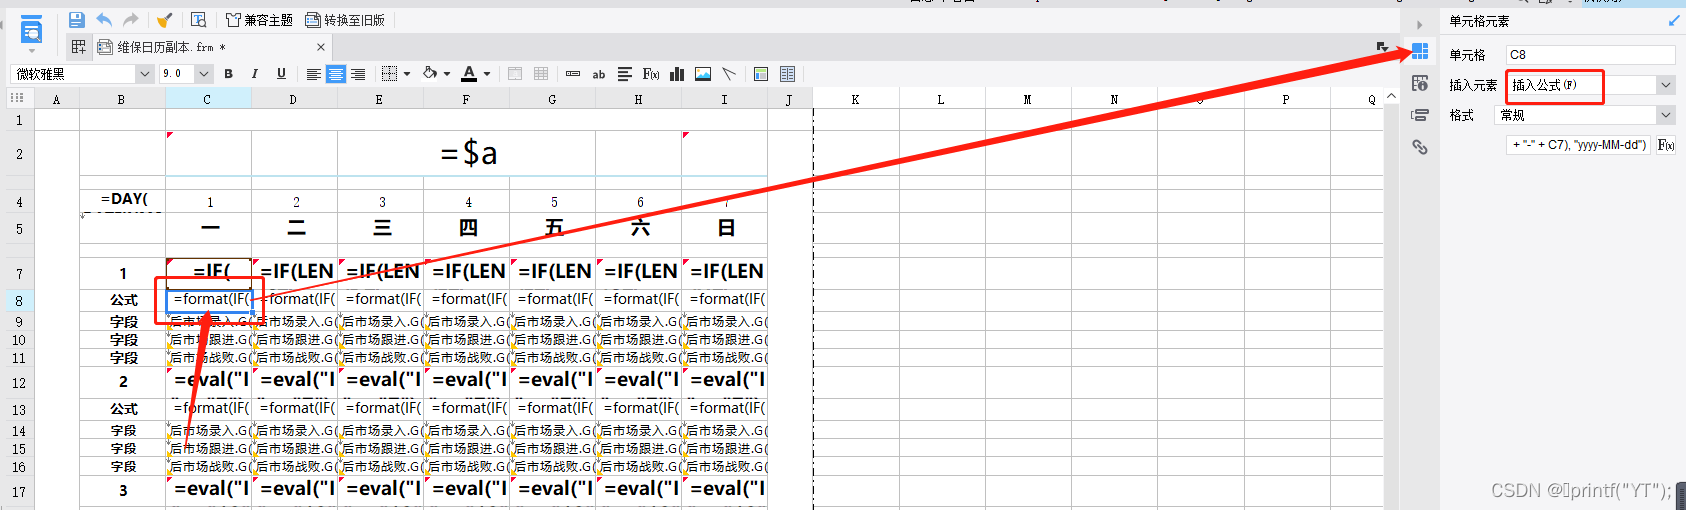This screenshot has height=510, width=1686.
Task: Align cell text center
Action: point(336,74)
